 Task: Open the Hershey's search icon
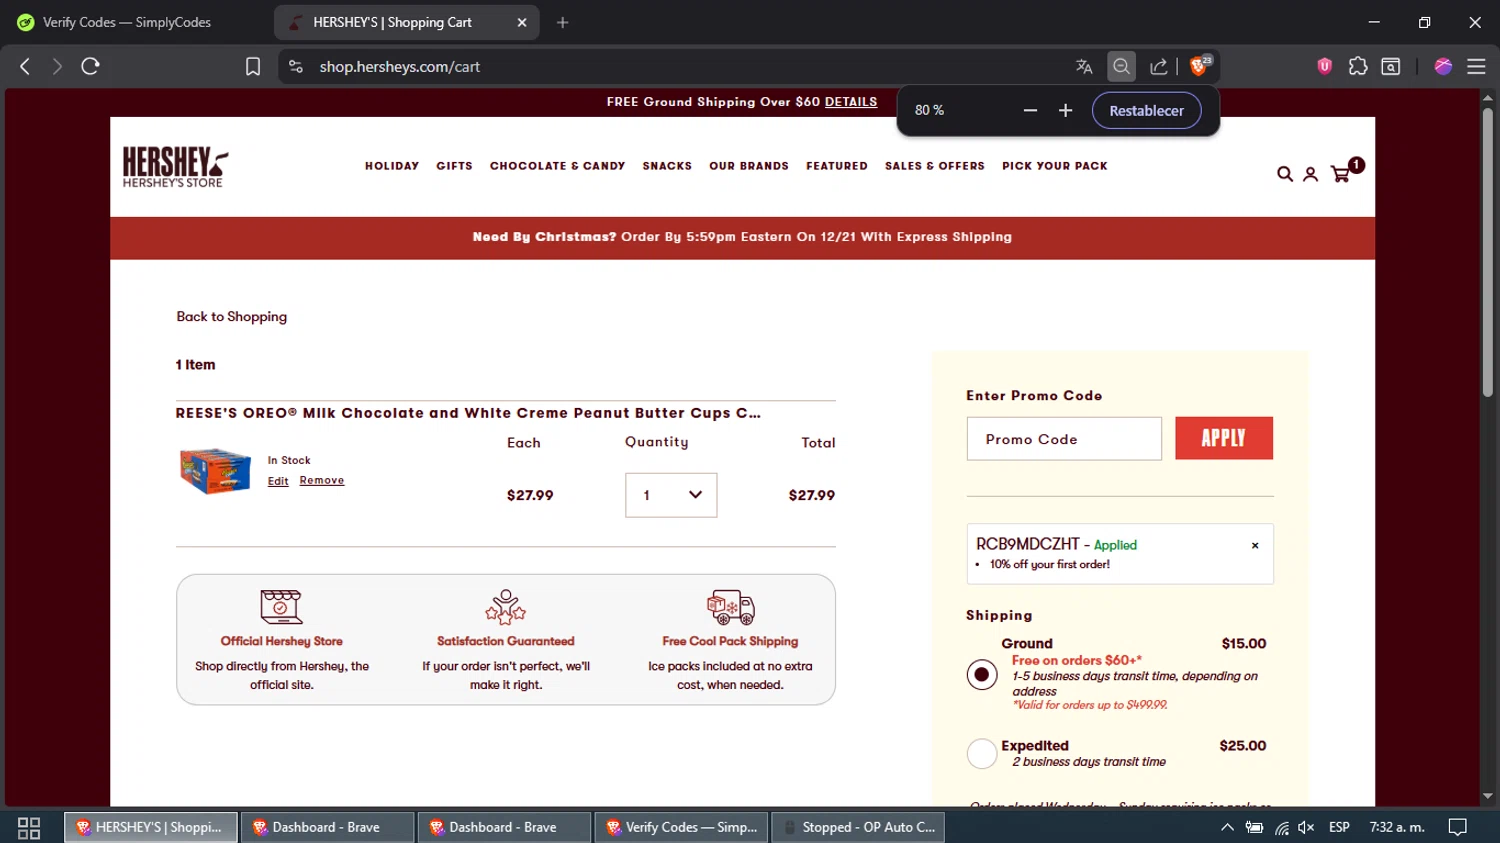[1285, 174]
